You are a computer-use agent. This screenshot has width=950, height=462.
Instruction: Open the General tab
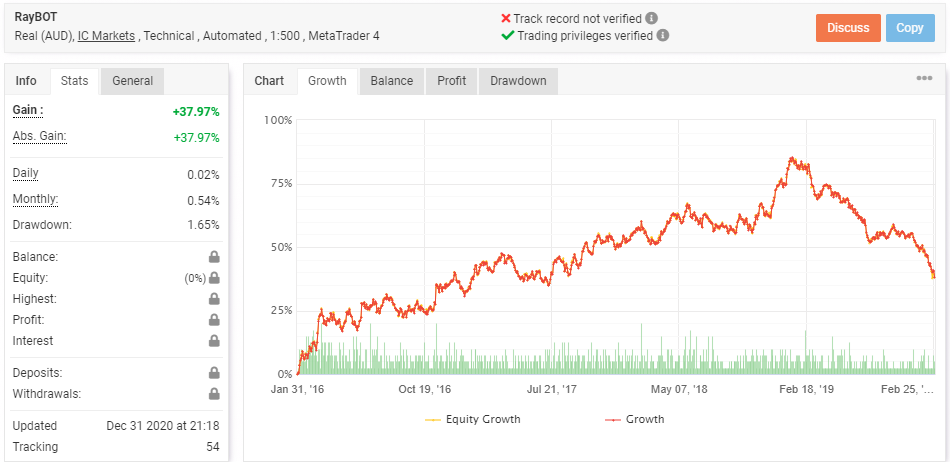(133, 81)
